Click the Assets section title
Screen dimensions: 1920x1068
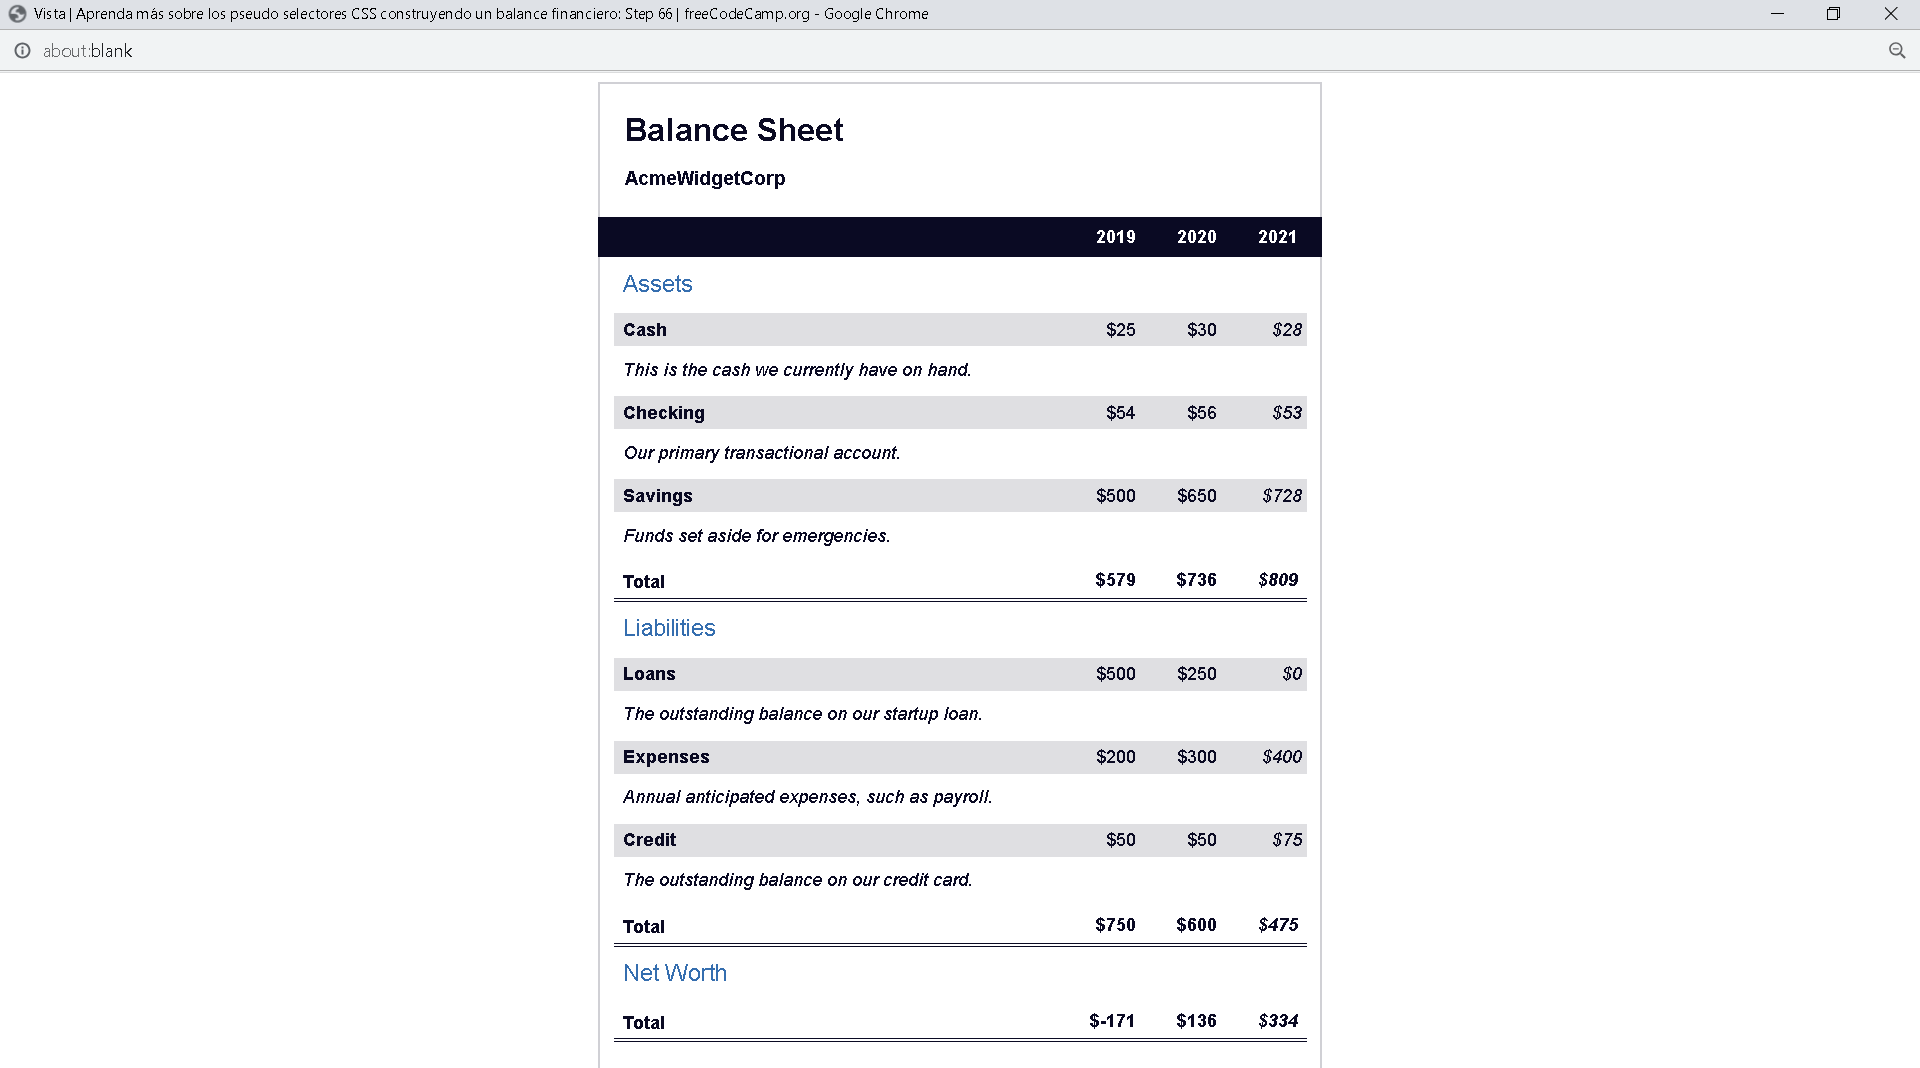click(657, 284)
